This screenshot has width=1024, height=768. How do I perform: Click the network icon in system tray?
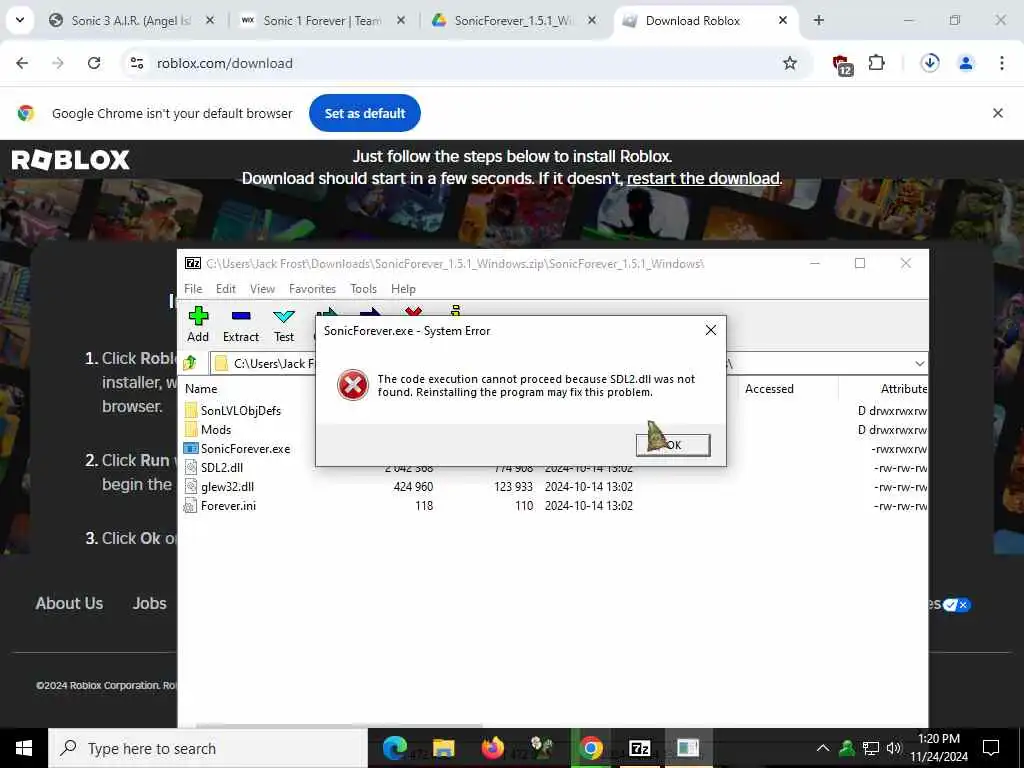[x=871, y=748]
